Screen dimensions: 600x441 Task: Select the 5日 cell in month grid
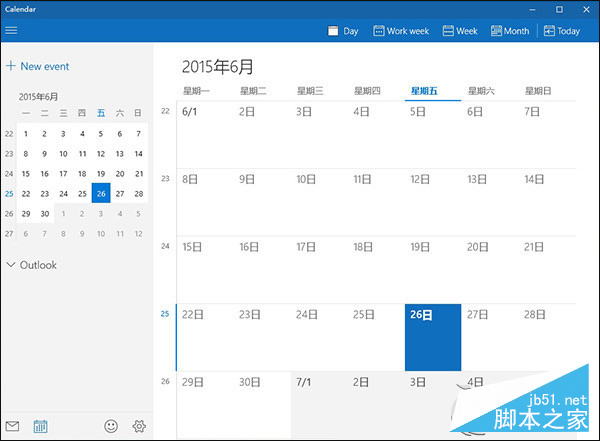(433, 135)
